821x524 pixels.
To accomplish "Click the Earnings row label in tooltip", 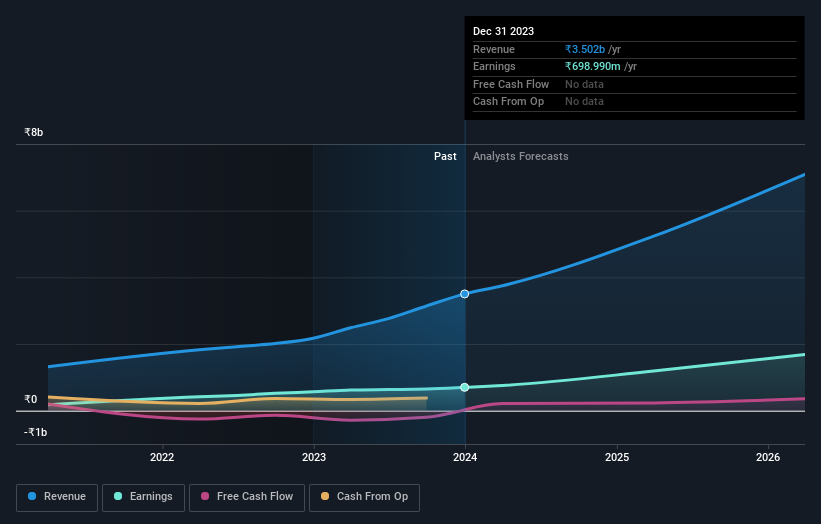I will (x=494, y=66).
